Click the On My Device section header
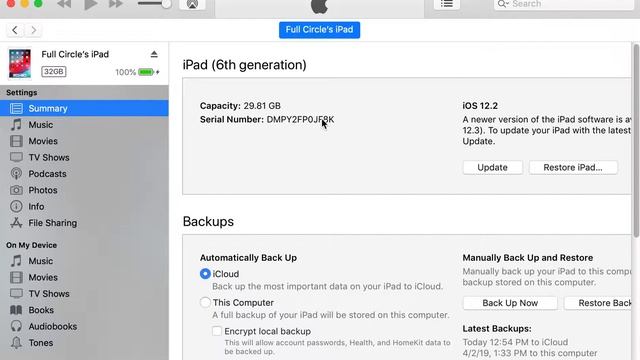Image resolution: width=640 pixels, height=360 pixels. 31,245
